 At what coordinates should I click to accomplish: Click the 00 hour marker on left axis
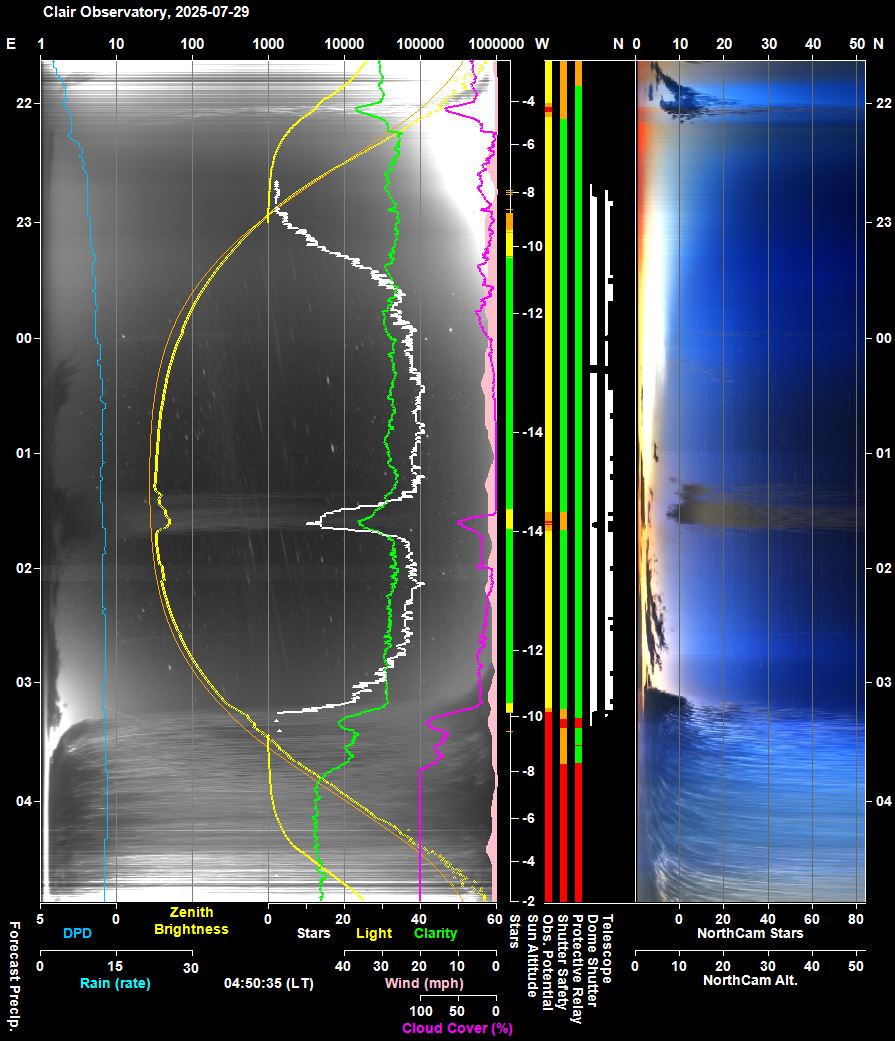(x=17, y=338)
